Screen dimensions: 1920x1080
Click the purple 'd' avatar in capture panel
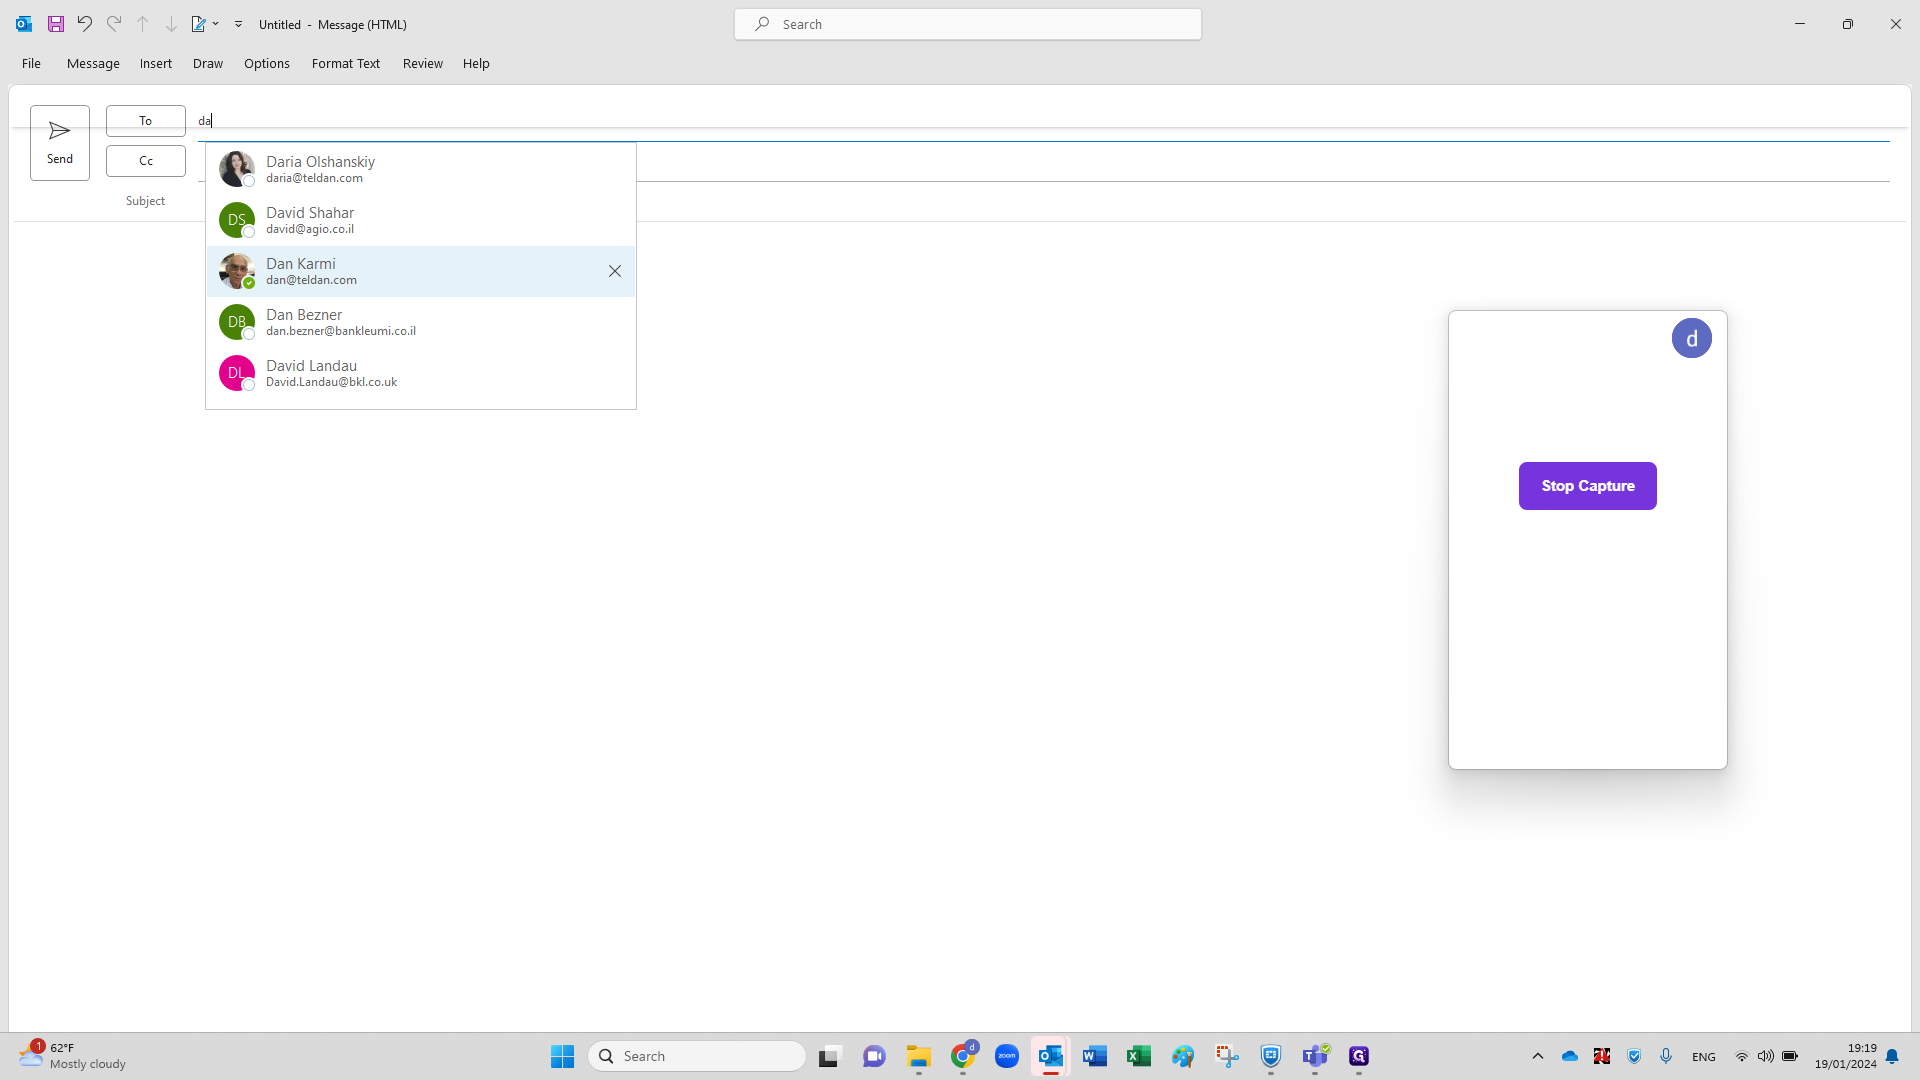[x=1692, y=338]
